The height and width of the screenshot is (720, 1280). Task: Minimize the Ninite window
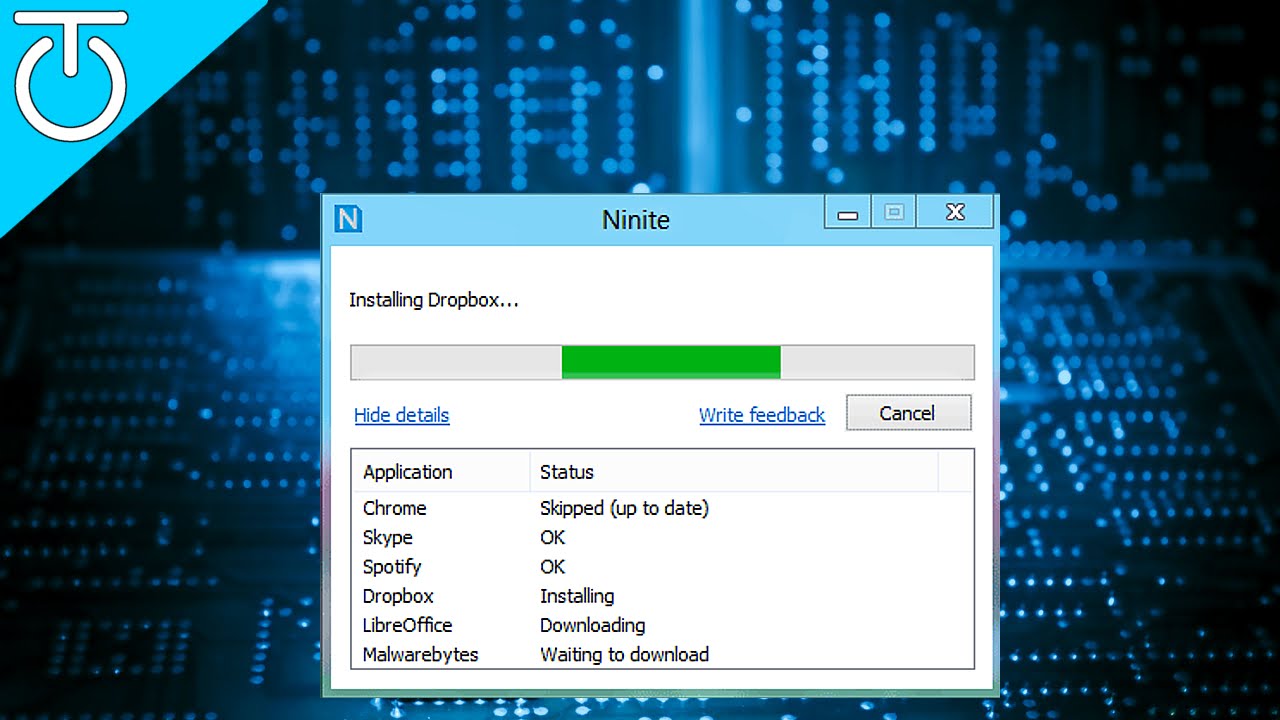(848, 212)
